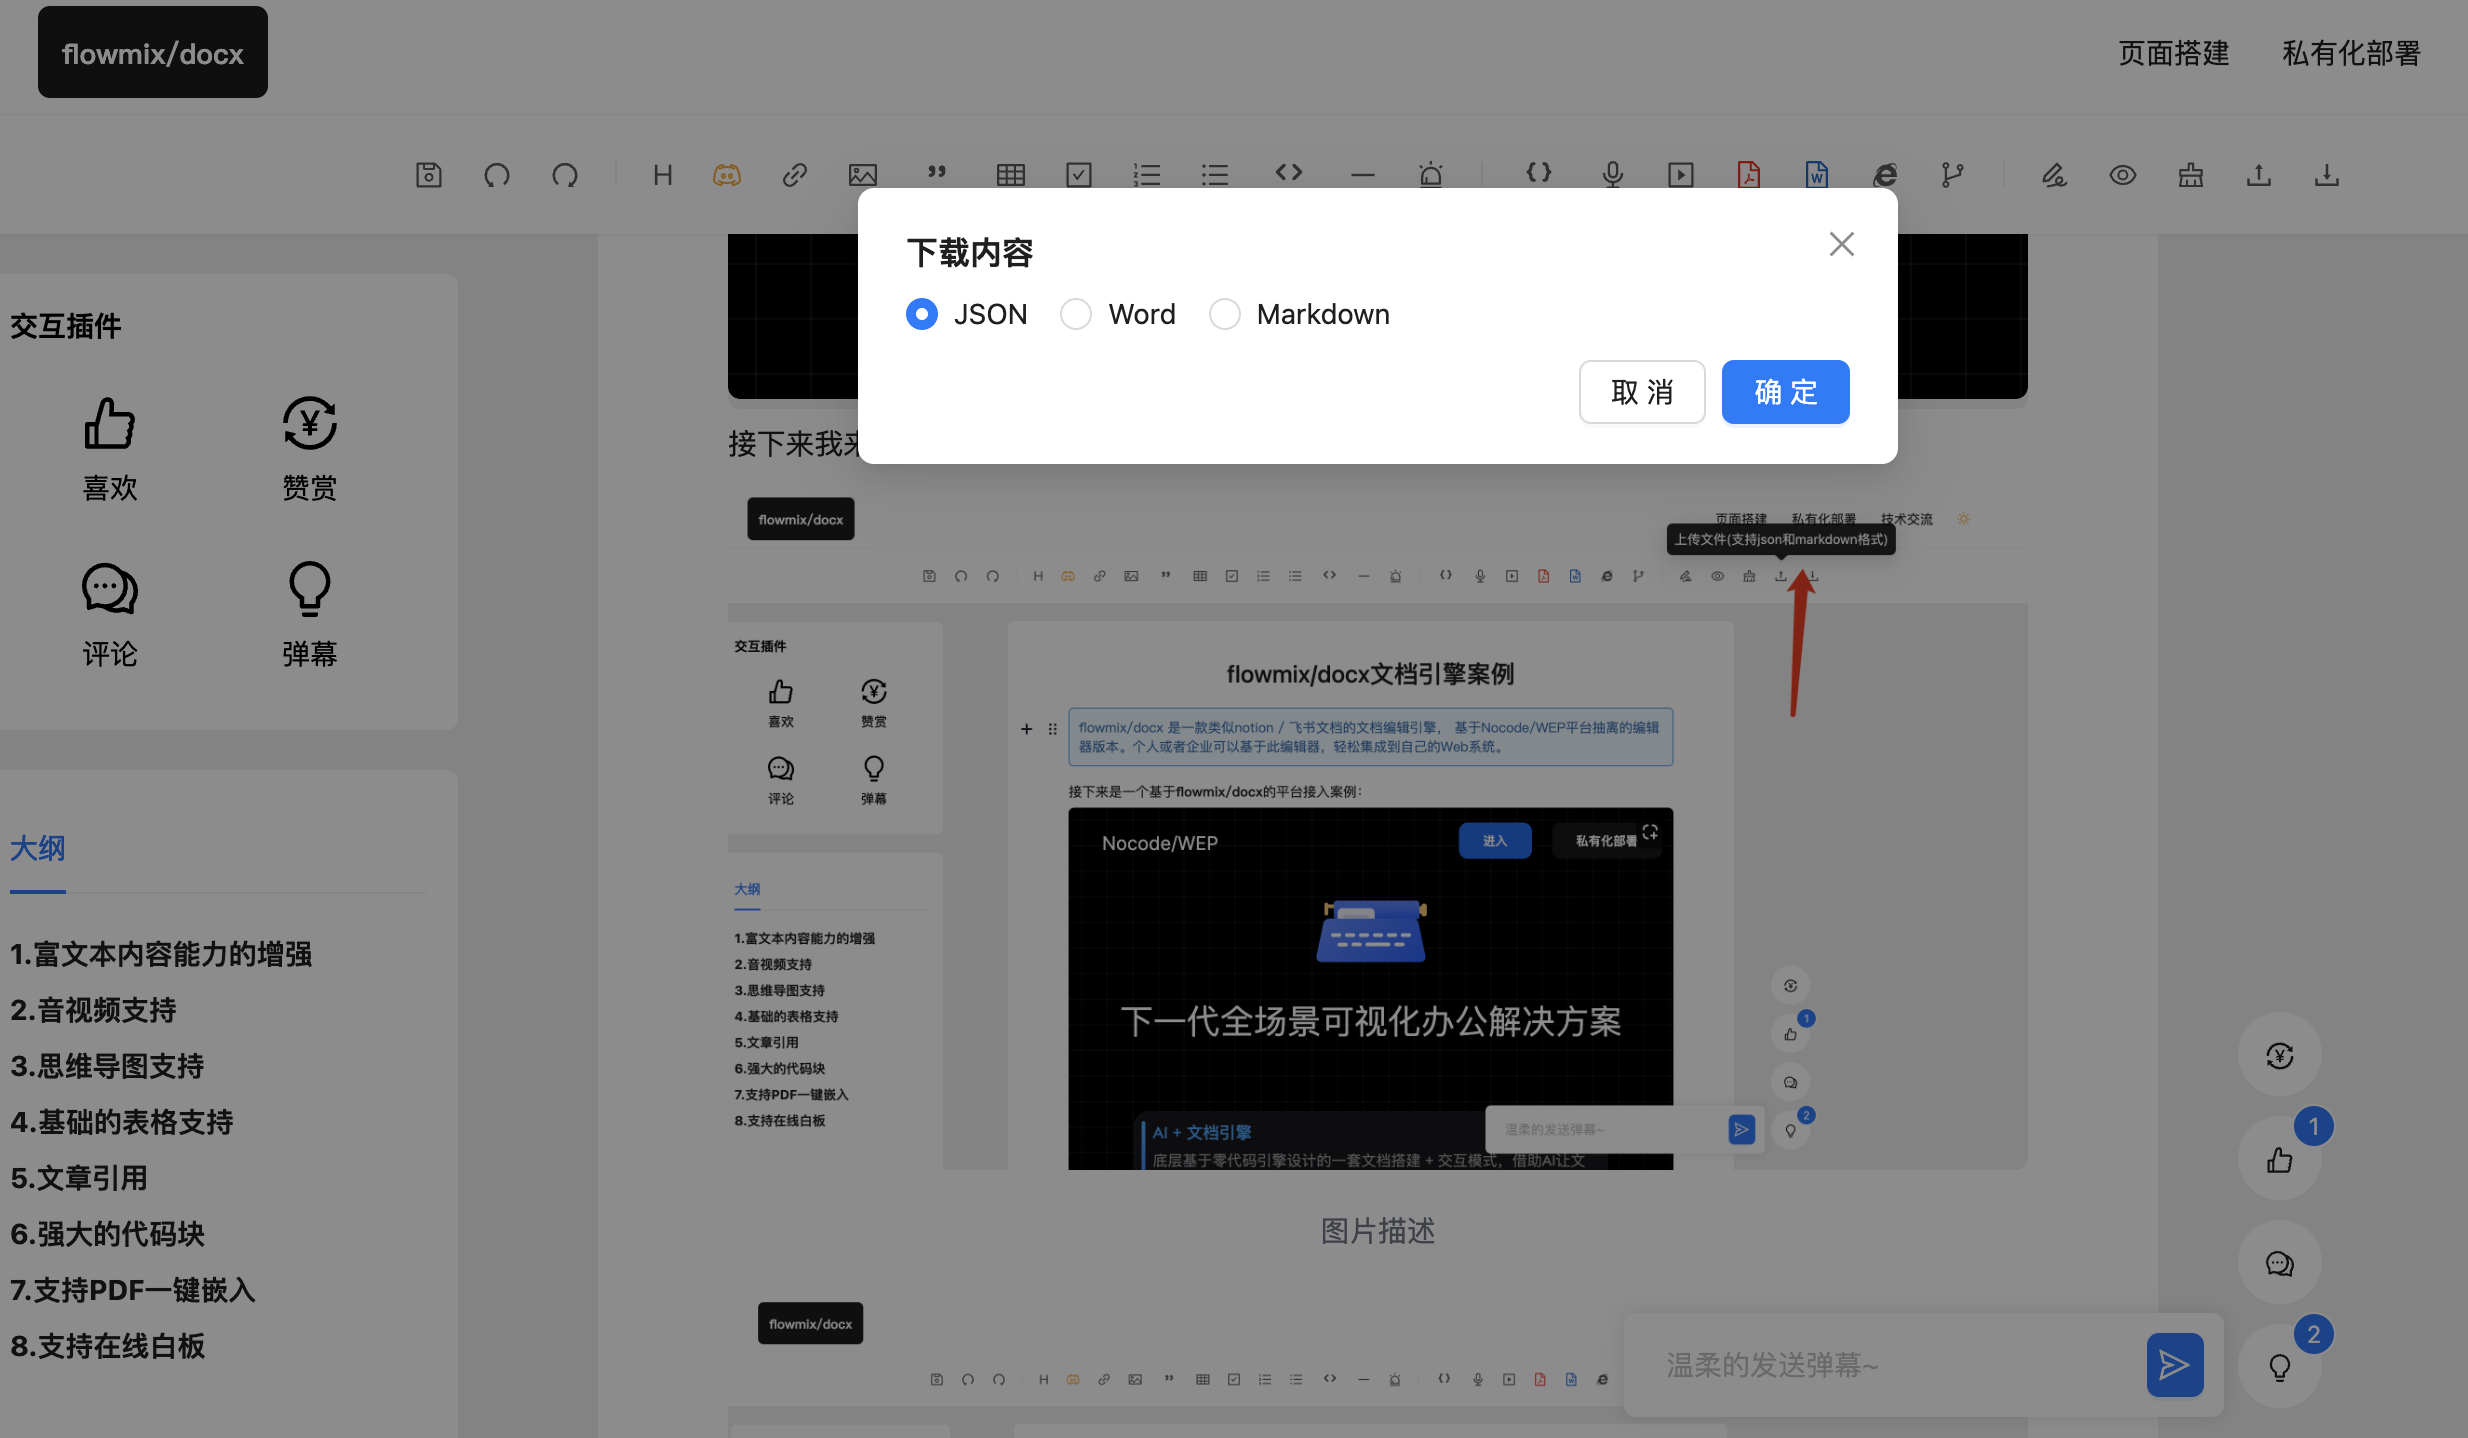This screenshot has height=1438, width=2468.
Task: Jump to outline item 6.强大的代码块
Action: (107, 1234)
